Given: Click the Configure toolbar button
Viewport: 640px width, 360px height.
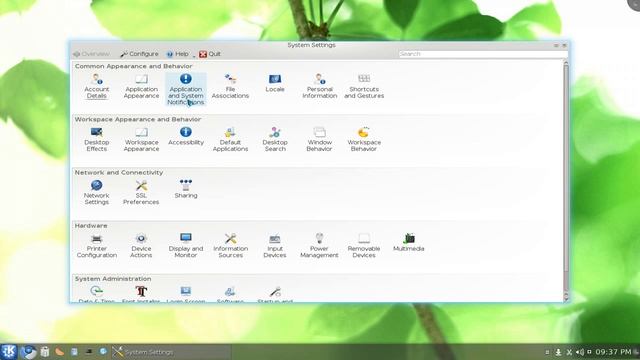Looking at the screenshot, I should [139, 54].
